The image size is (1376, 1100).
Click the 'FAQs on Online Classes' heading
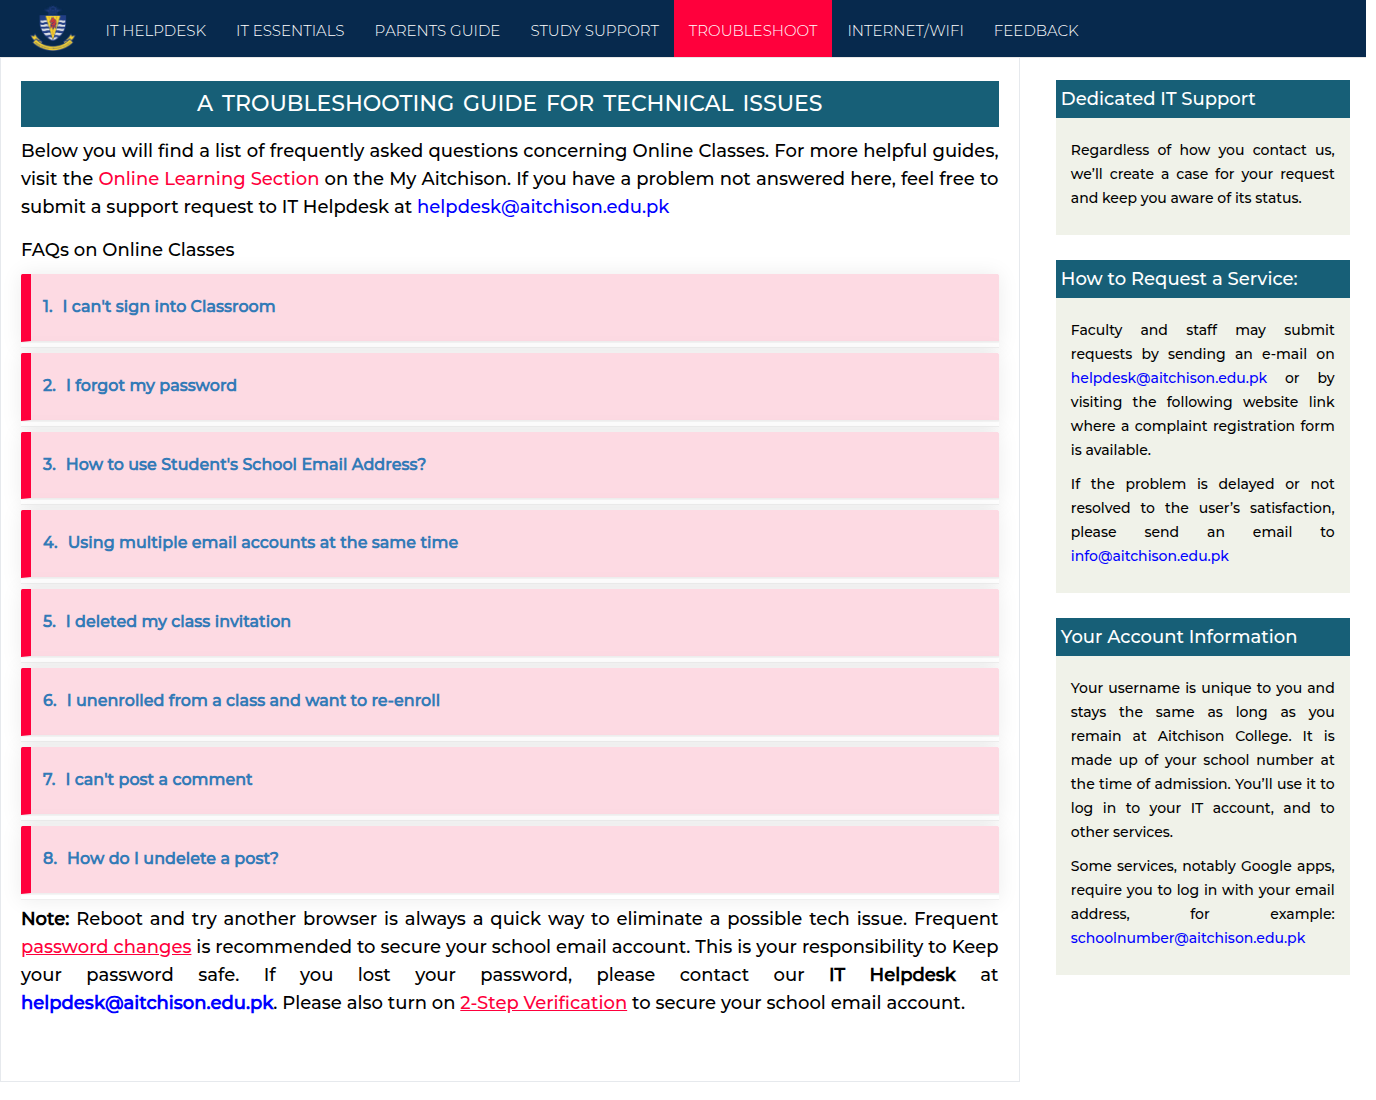pyautogui.click(x=128, y=250)
